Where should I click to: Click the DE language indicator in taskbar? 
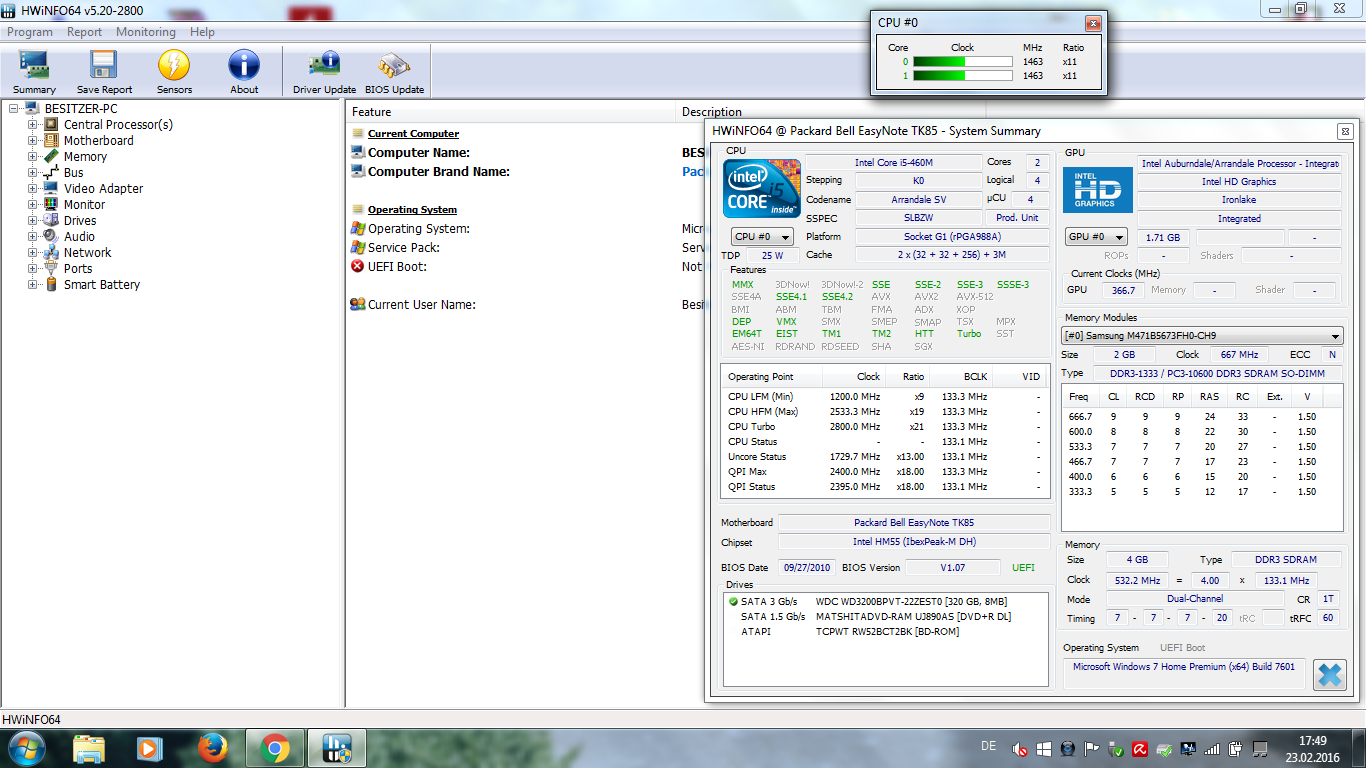pos(989,747)
